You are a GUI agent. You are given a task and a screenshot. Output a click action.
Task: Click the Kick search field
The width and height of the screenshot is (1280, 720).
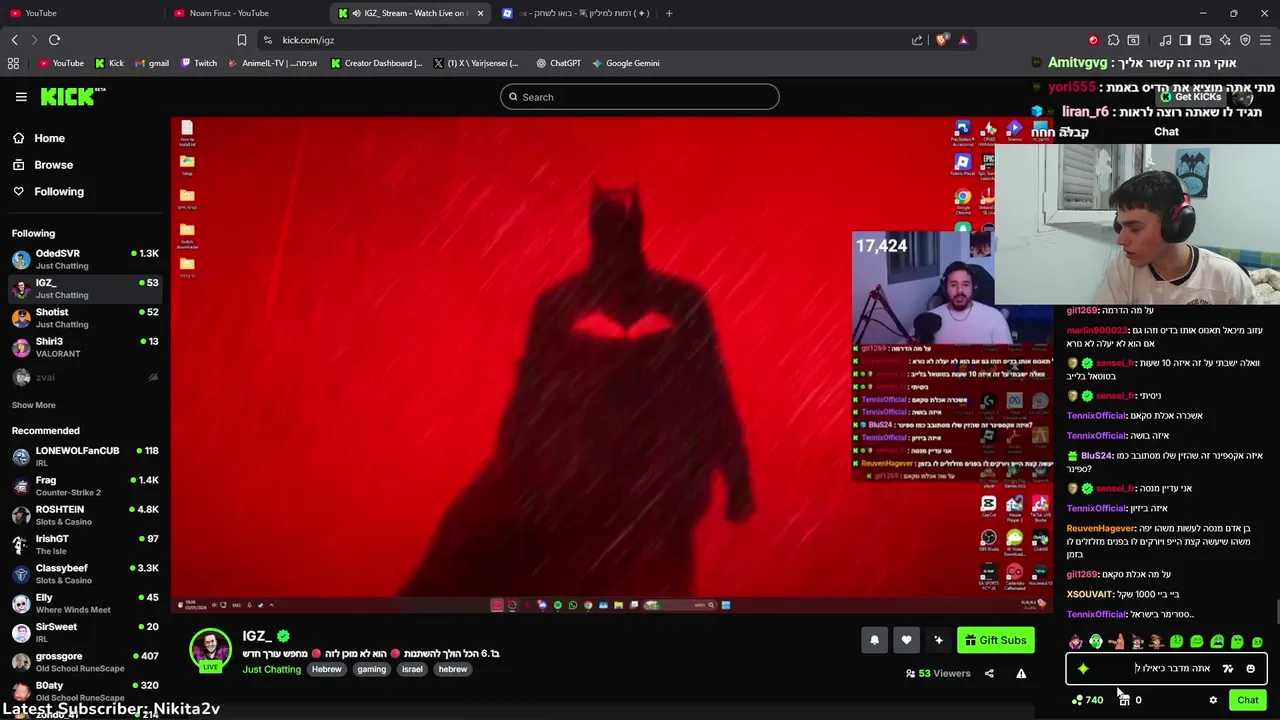click(x=640, y=97)
